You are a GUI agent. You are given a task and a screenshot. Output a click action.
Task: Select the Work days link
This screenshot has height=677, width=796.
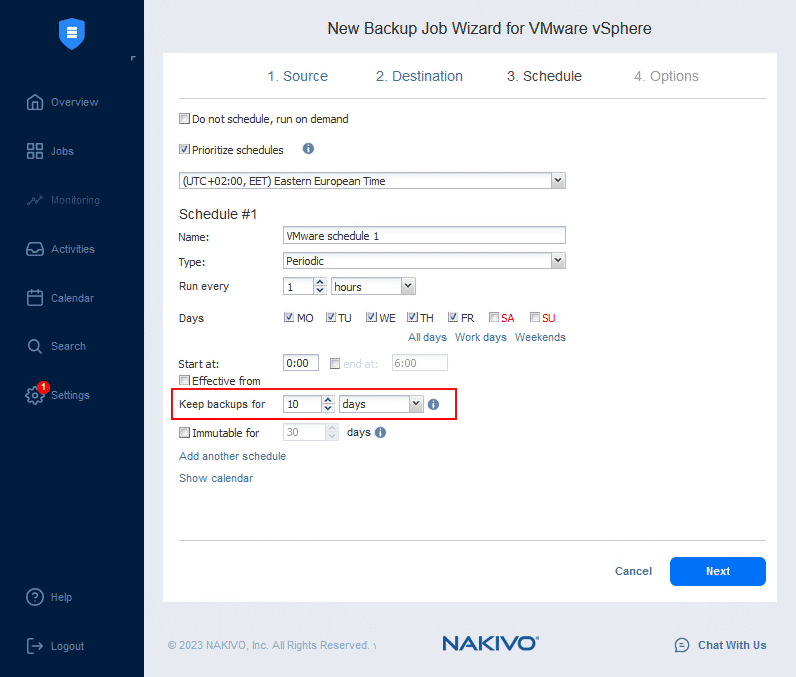(480, 337)
